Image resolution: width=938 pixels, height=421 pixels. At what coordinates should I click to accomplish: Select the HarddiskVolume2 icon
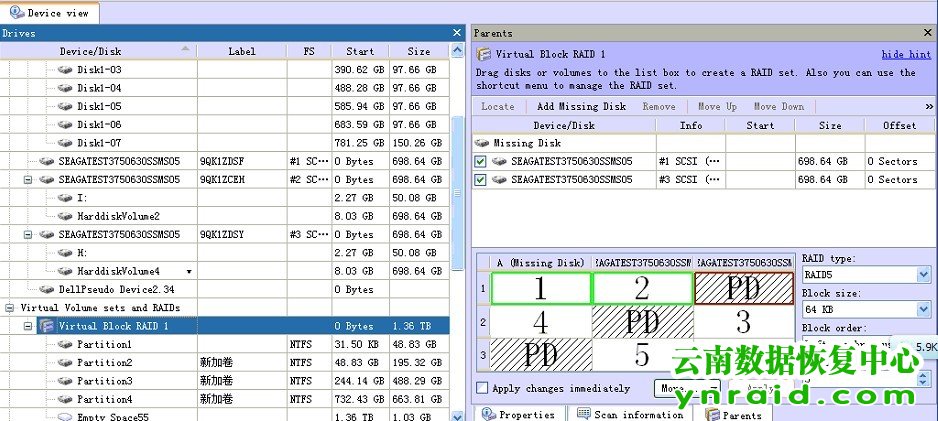click(65, 216)
